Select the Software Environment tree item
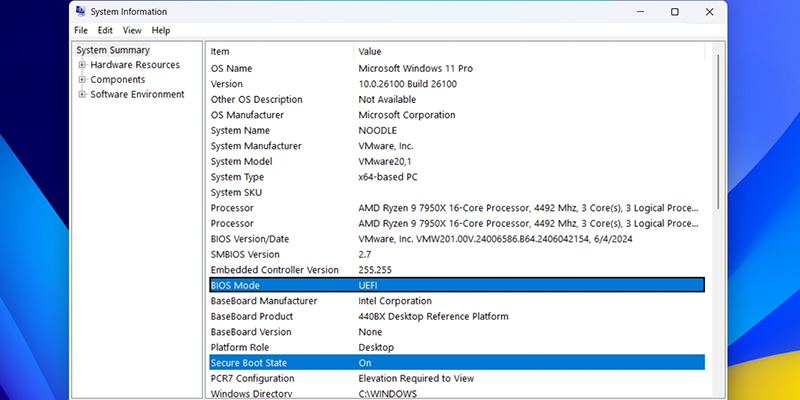The height and width of the screenshot is (400, 800). pos(137,95)
